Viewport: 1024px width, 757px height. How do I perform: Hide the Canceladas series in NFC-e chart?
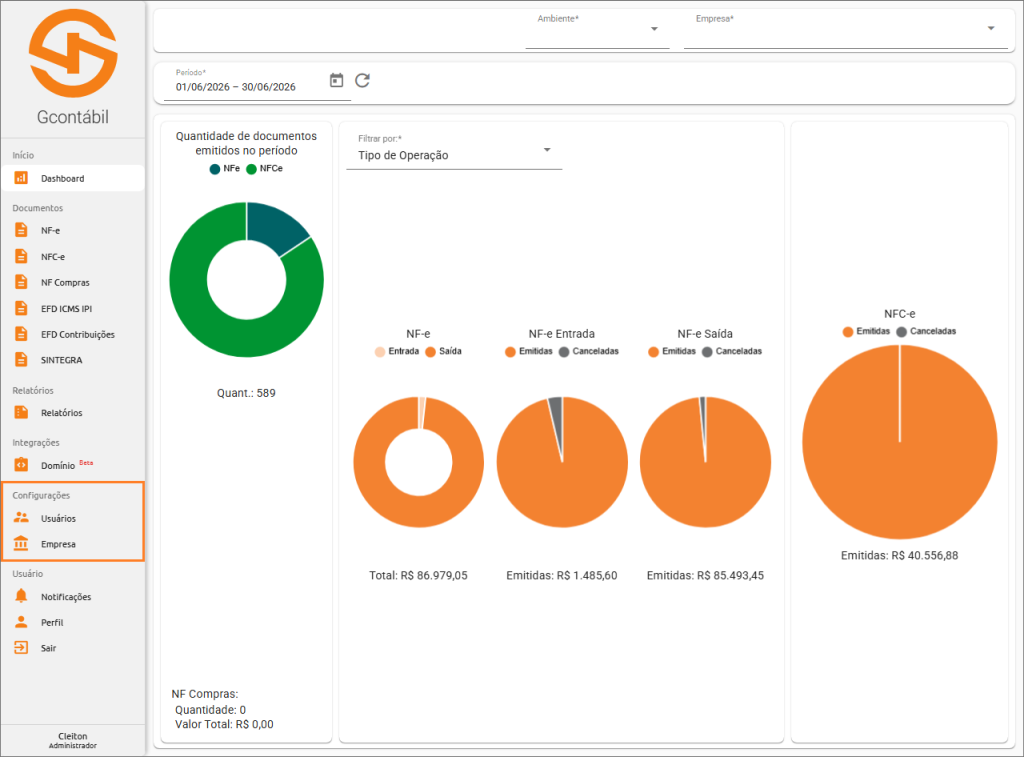click(926, 331)
